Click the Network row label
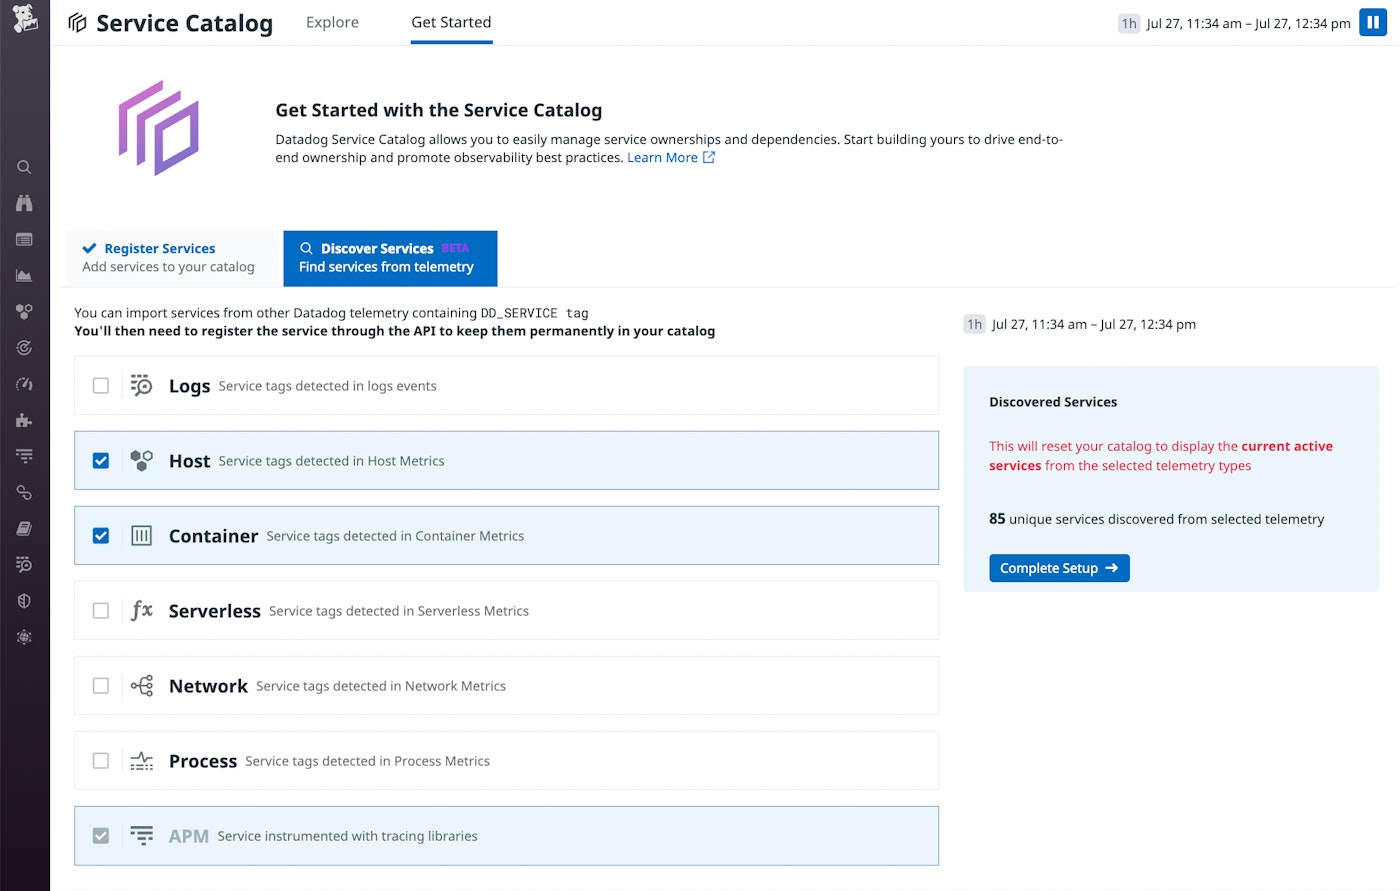The height and width of the screenshot is (891, 1400). (208, 686)
